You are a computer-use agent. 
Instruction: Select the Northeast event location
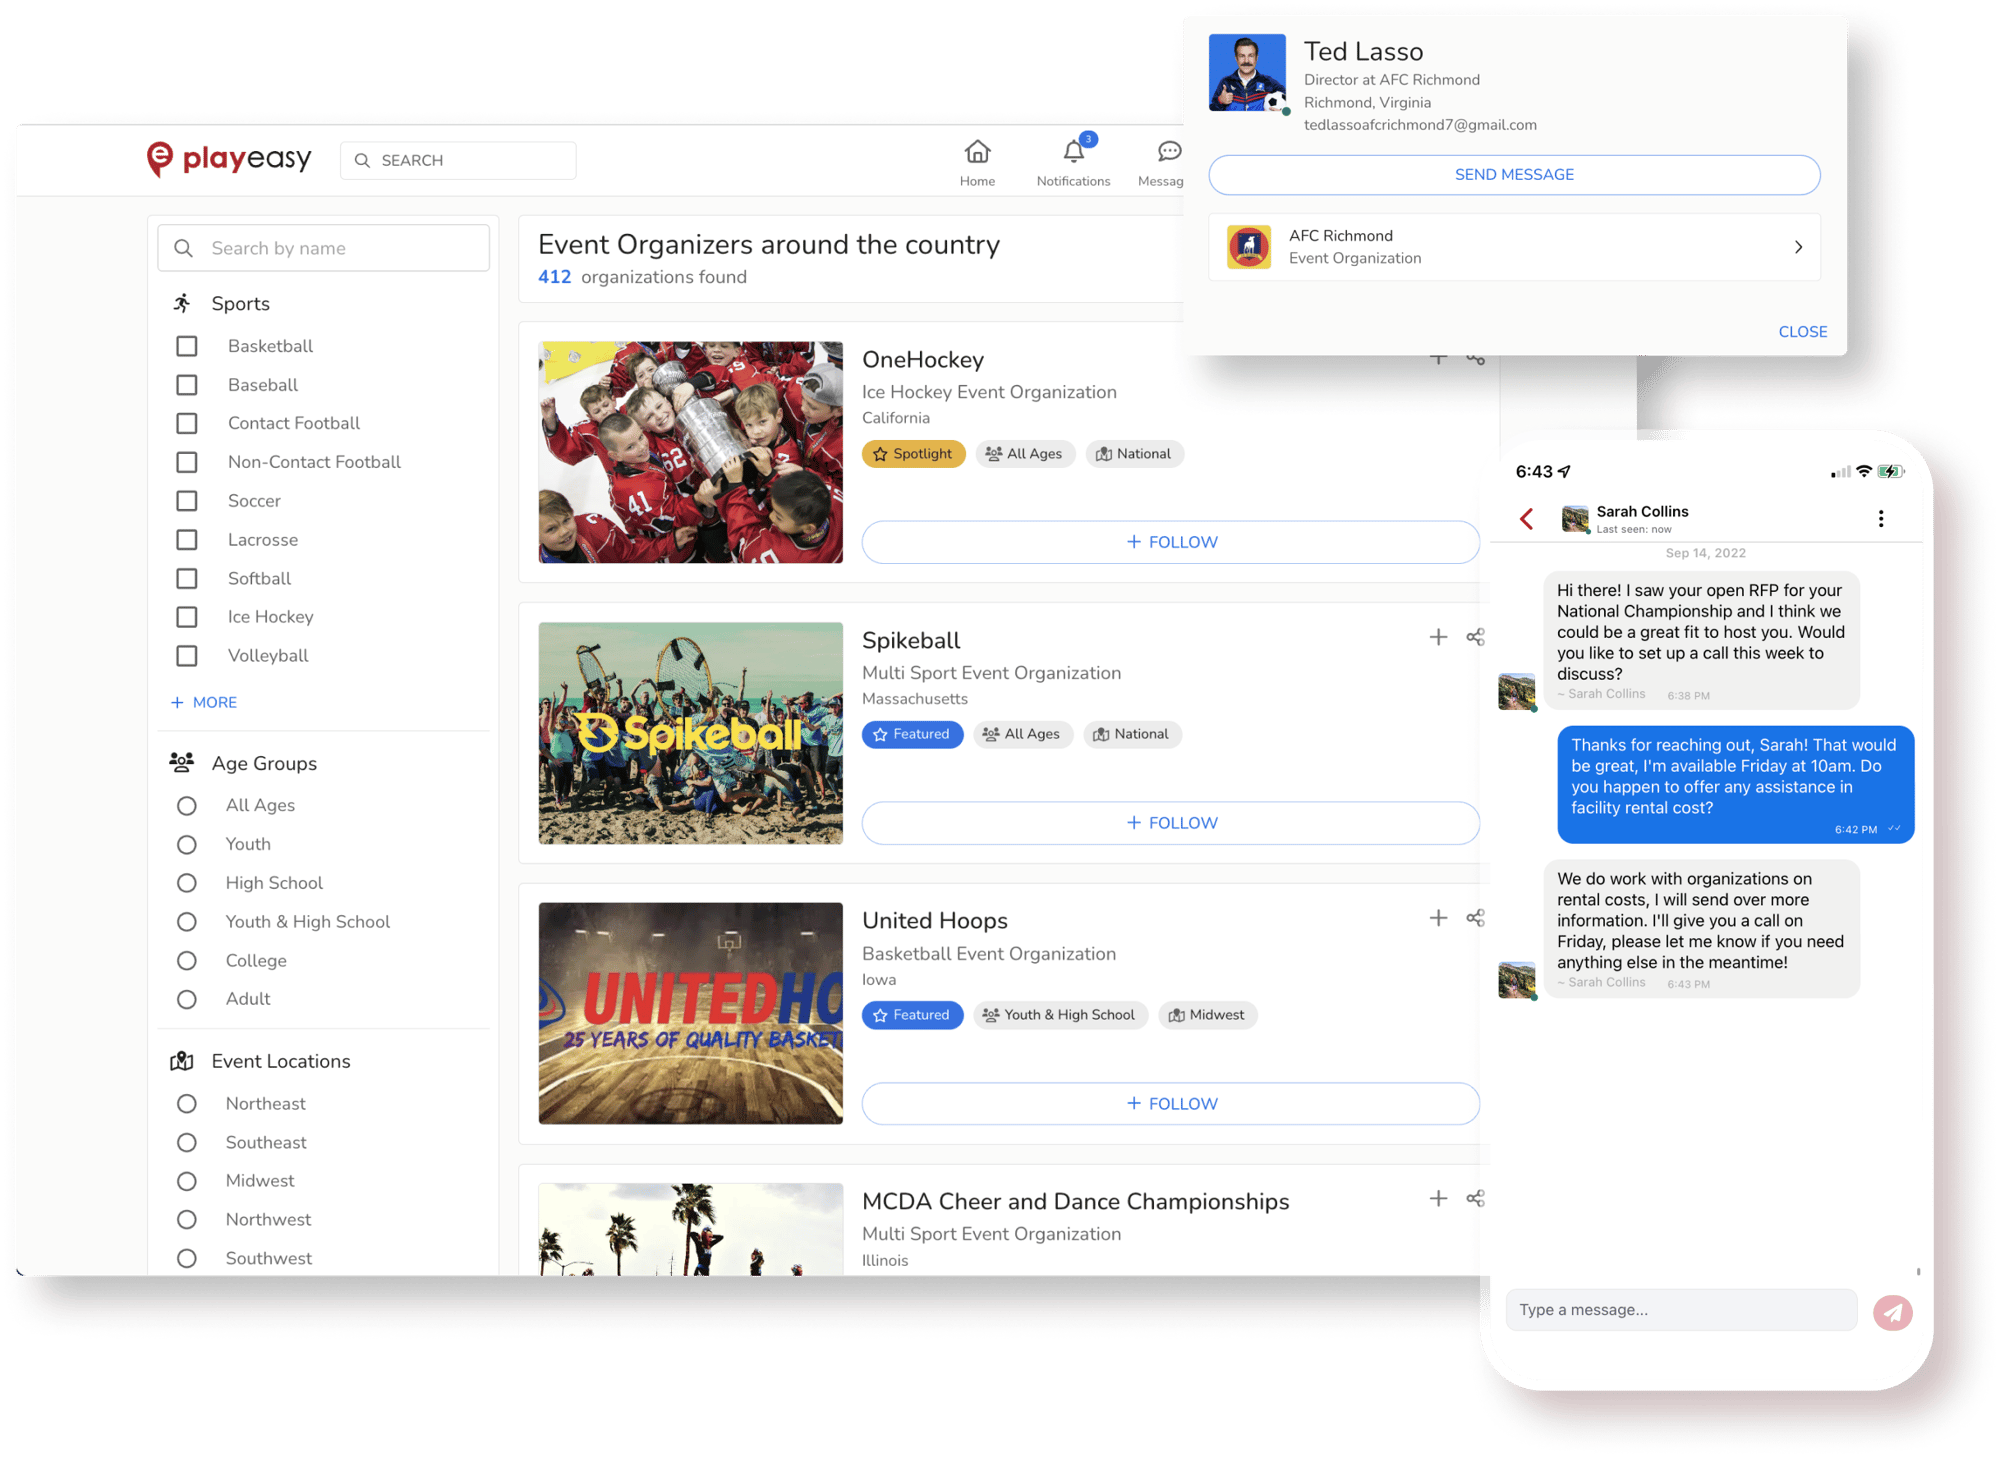click(187, 1104)
